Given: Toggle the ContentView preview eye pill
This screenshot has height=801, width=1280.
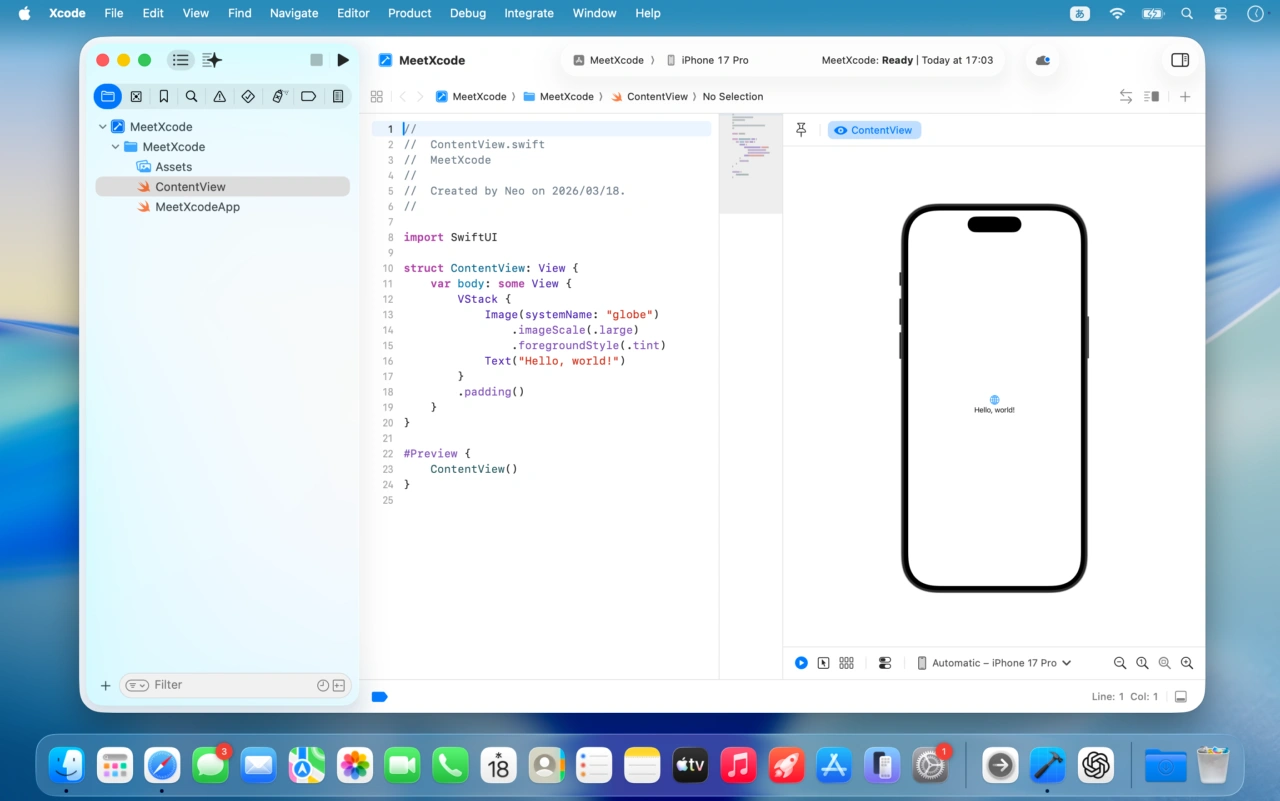Looking at the screenshot, I should point(874,129).
